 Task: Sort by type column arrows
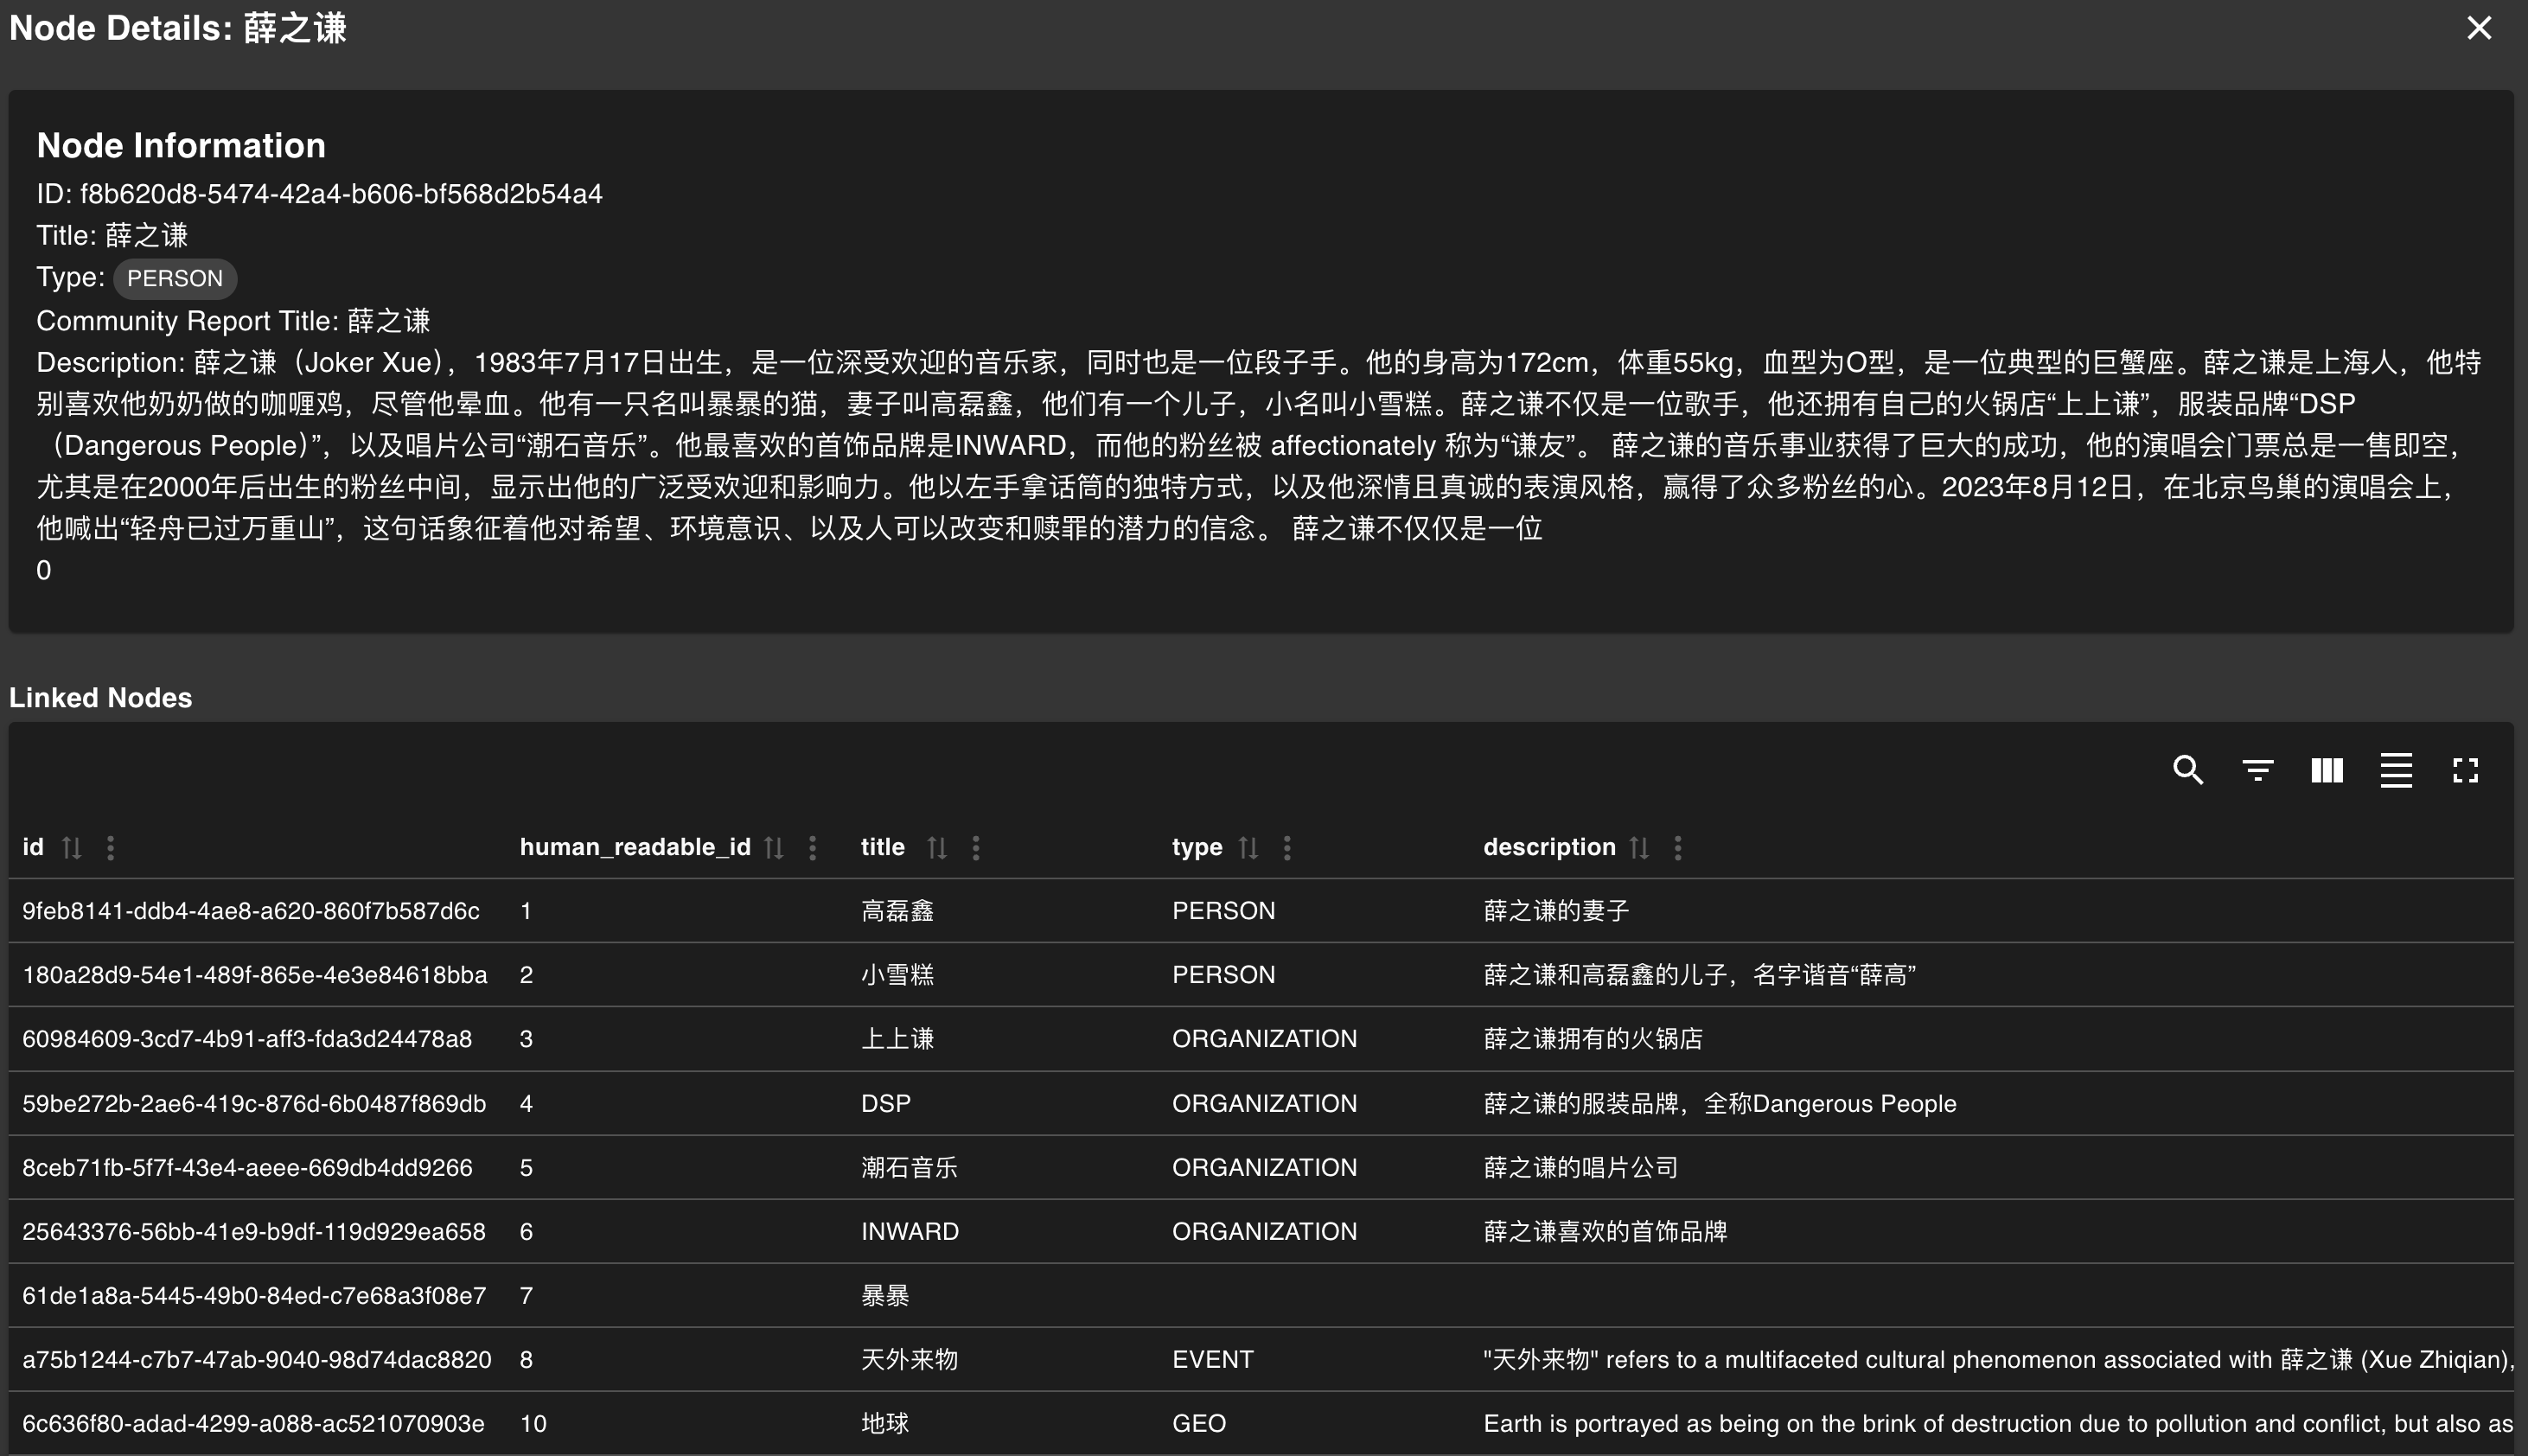coord(1248,848)
